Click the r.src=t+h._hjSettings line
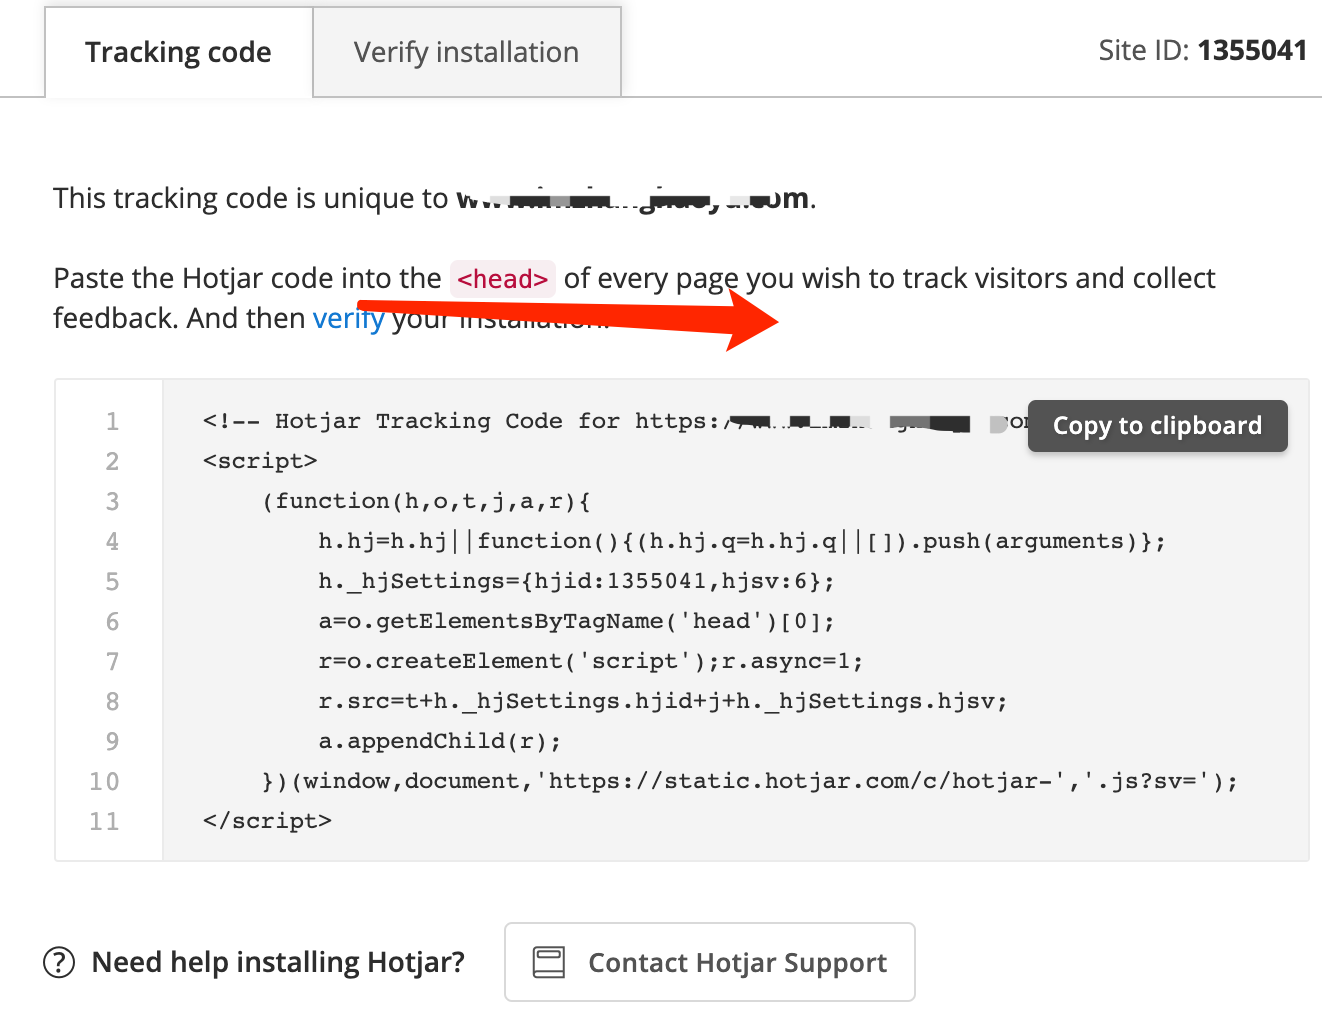 coord(662,701)
